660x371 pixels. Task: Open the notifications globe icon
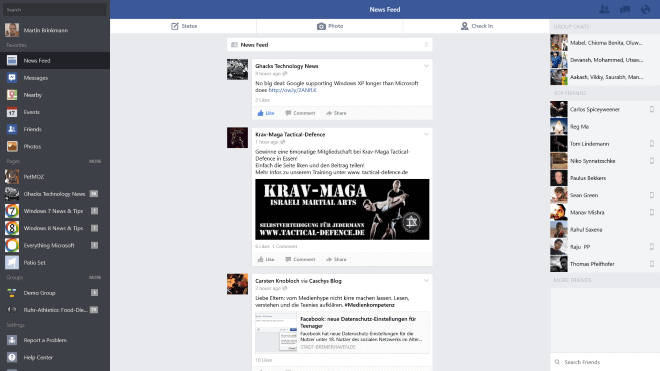(x=645, y=9)
